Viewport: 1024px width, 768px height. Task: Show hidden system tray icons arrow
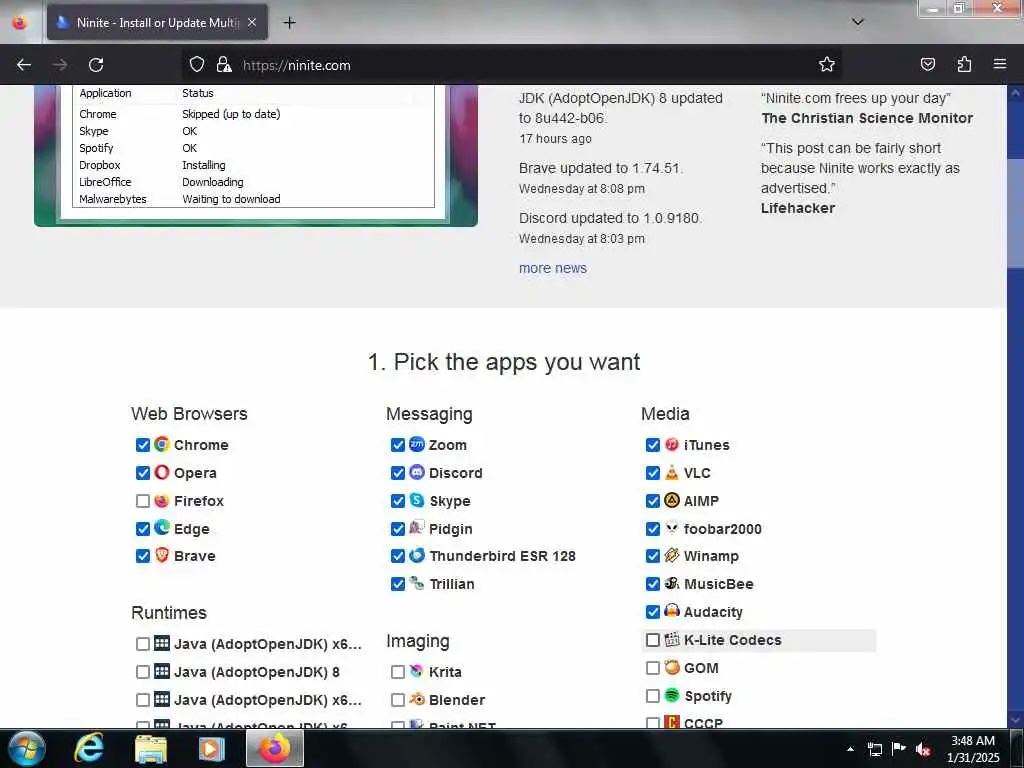850,749
